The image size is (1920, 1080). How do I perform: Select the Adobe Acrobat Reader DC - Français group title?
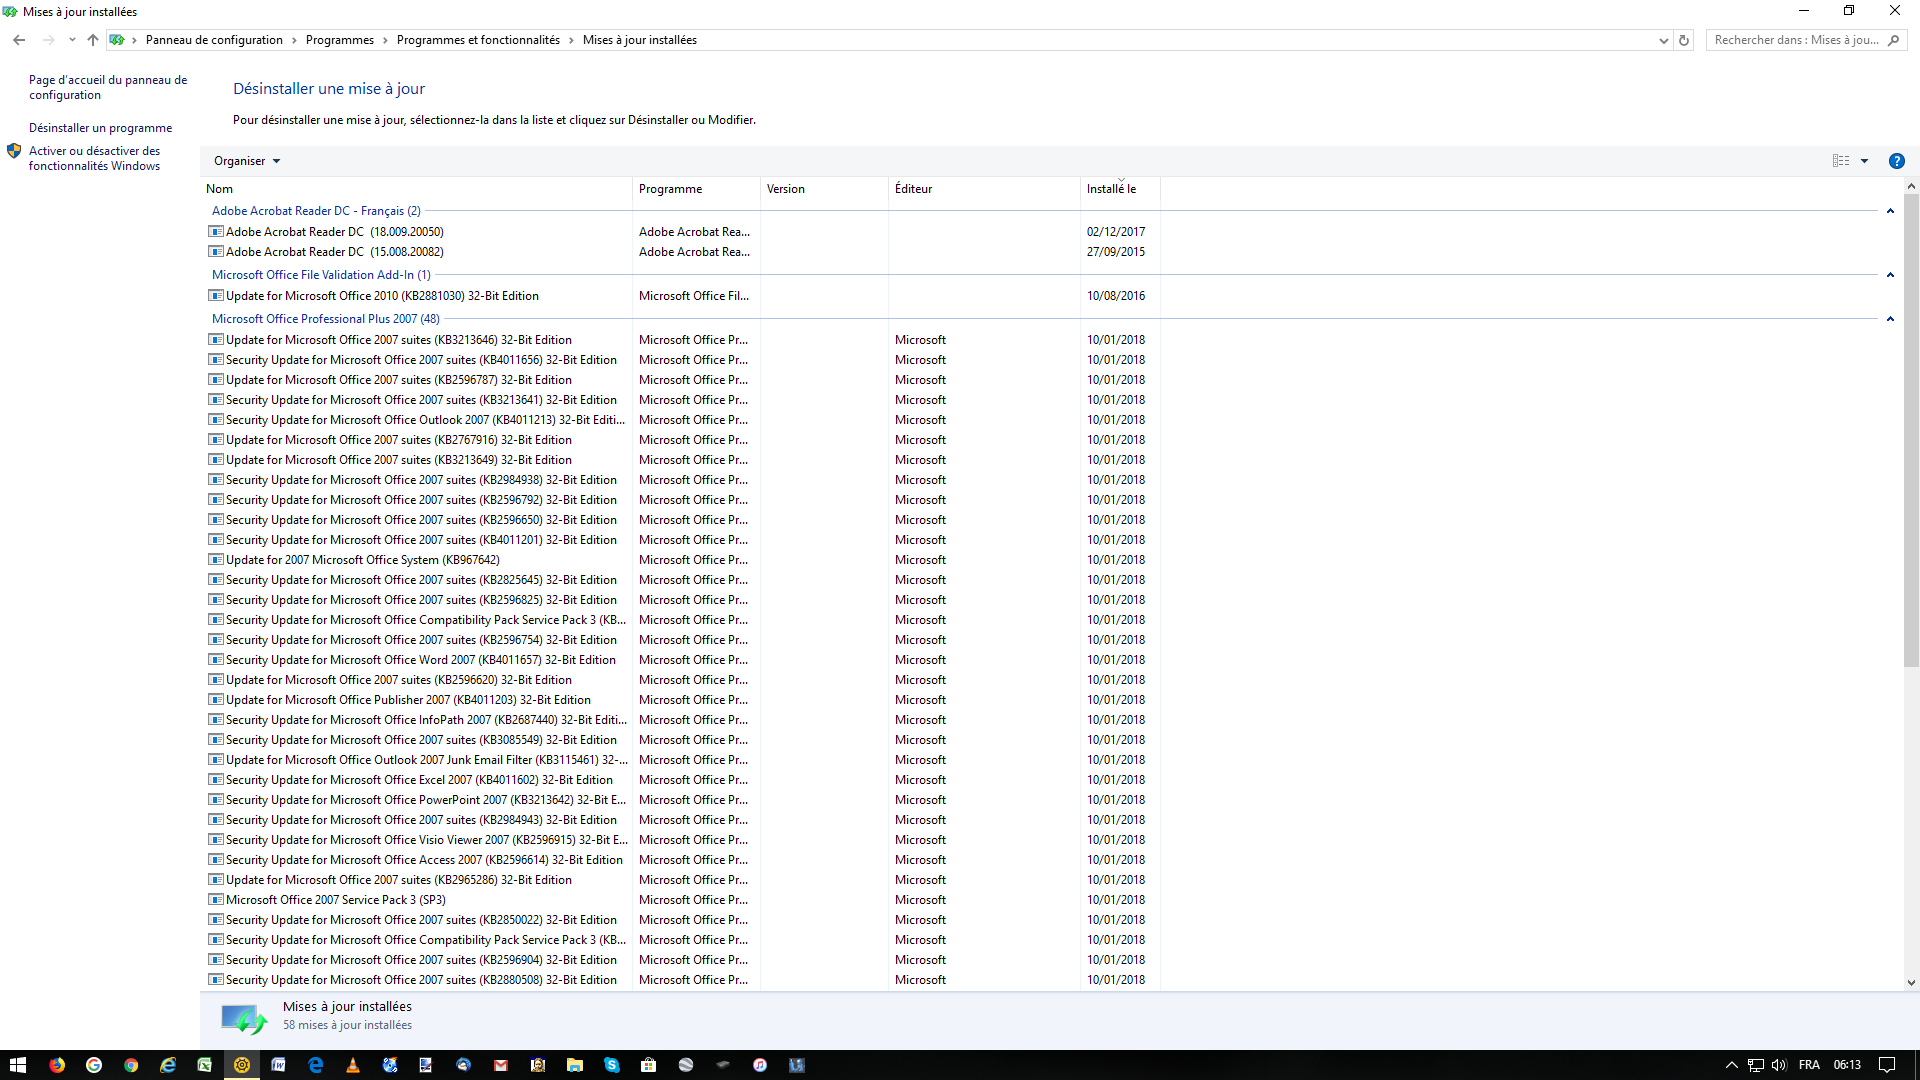pos(316,211)
